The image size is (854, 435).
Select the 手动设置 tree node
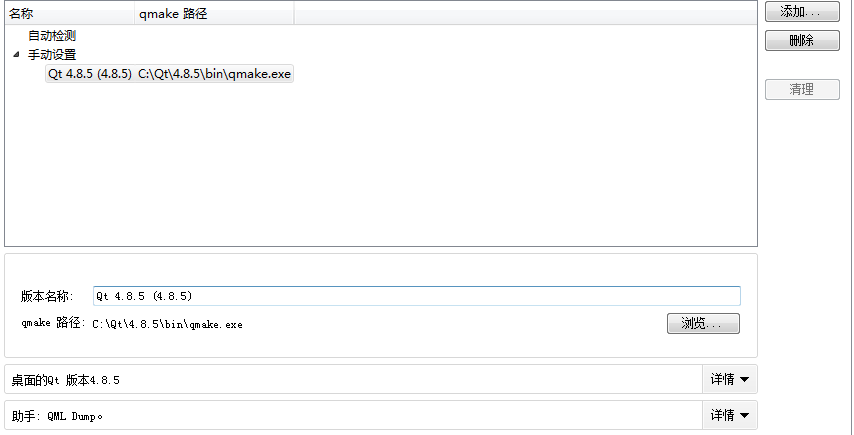pyautogui.click(x=52, y=55)
